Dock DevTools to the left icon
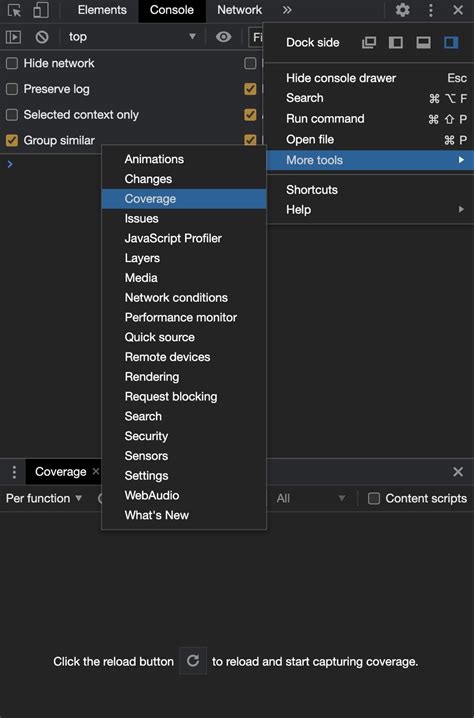474x718 pixels. tap(396, 43)
